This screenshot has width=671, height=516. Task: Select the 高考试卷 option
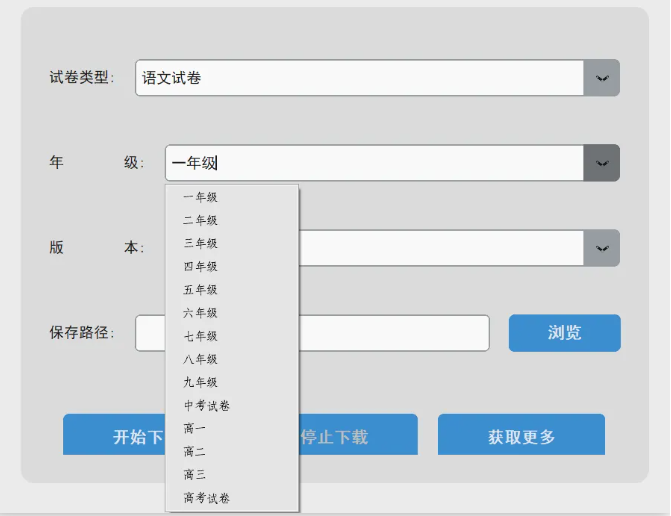pos(207,497)
